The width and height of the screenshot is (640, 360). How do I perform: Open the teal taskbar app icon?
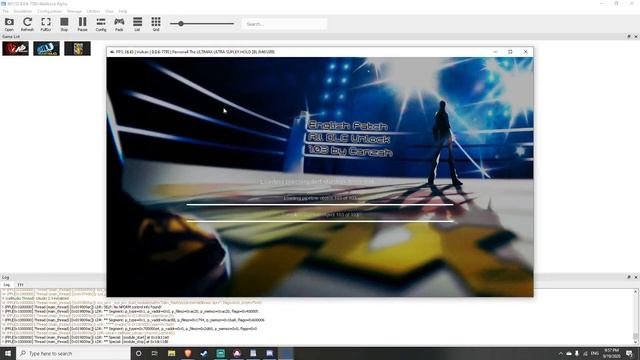(x=220, y=353)
